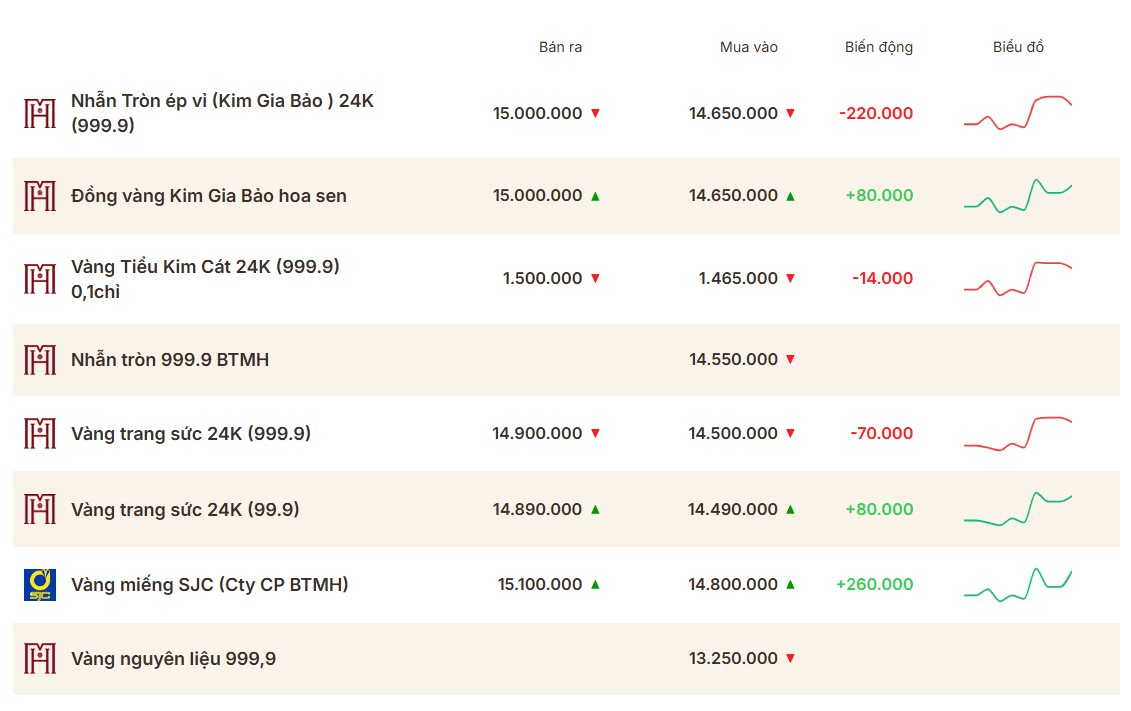Click logo beside Đồng vàng Kim Gia Bảo

click(40, 195)
